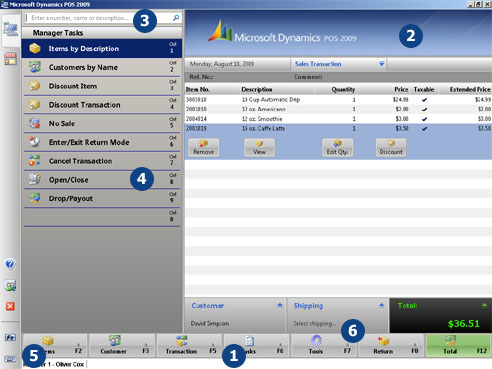Screen dimensions: 492x369
Task: Expand the Total panel arrow
Action: 484,305
